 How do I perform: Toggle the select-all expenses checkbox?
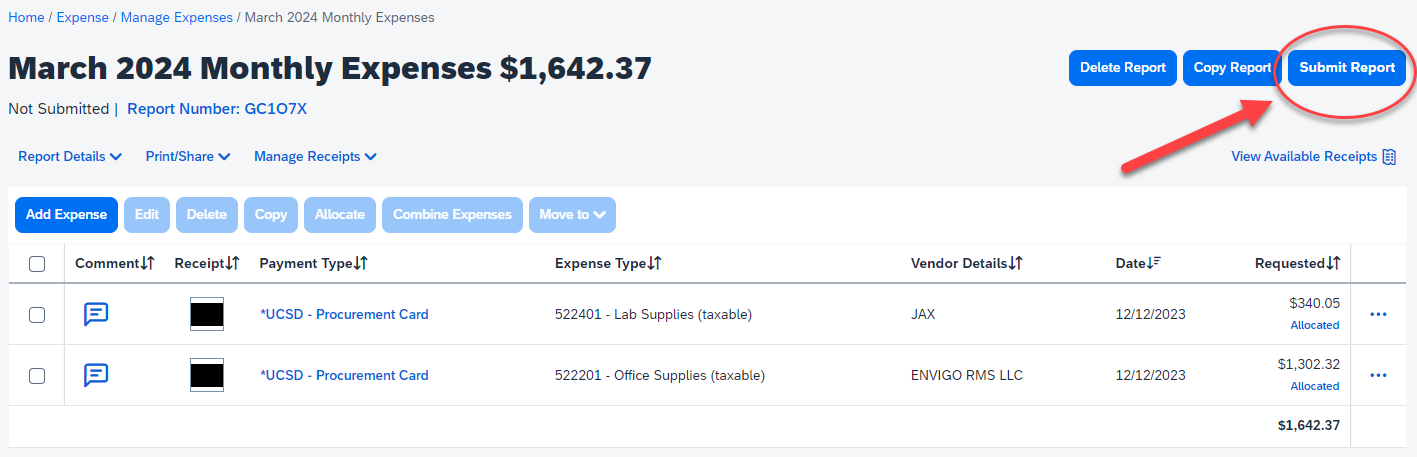click(x=37, y=264)
